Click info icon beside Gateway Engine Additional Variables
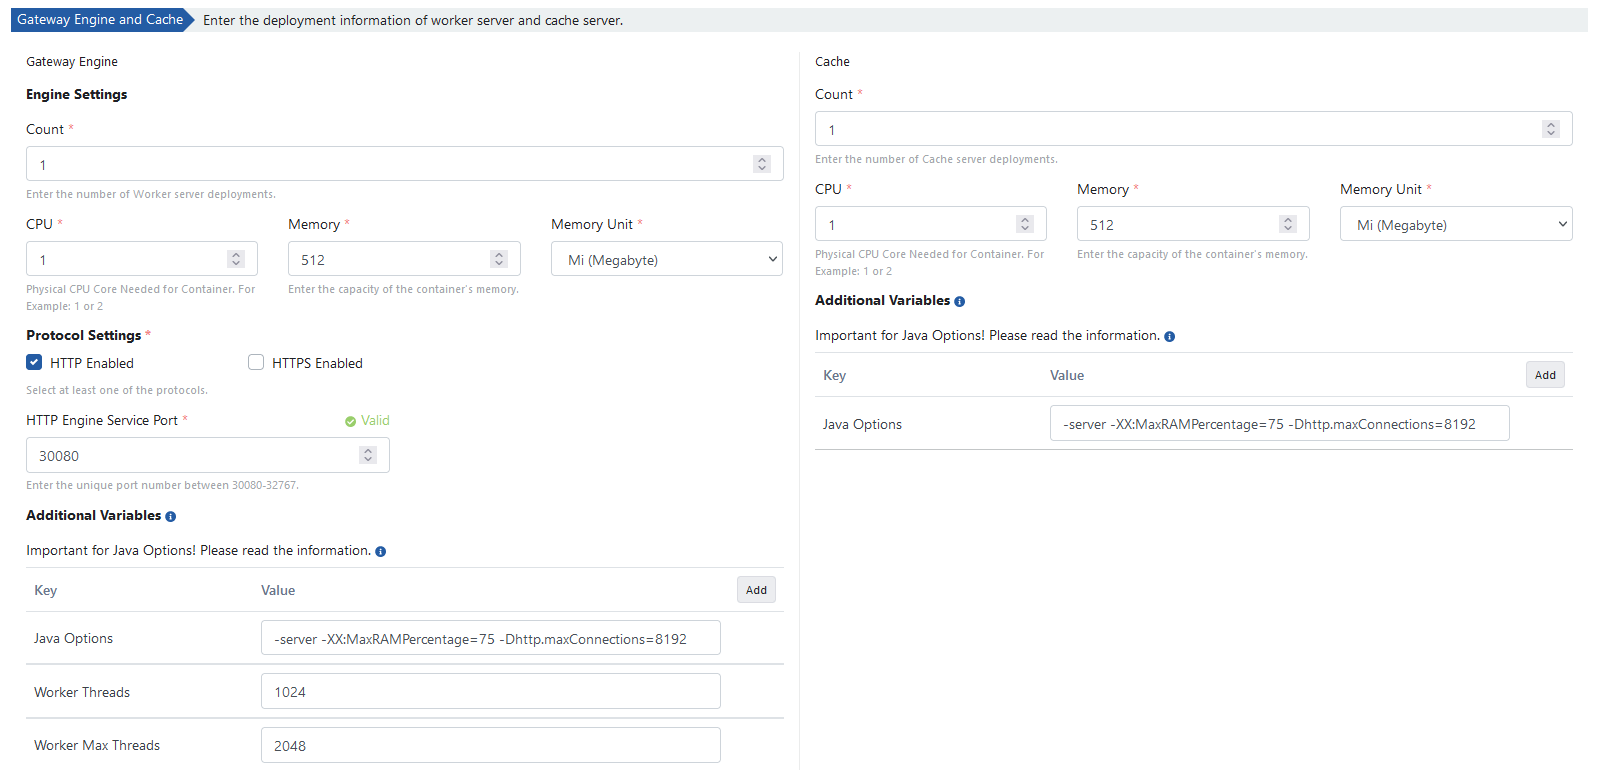The height and width of the screenshot is (770, 1597). (170, 517)
